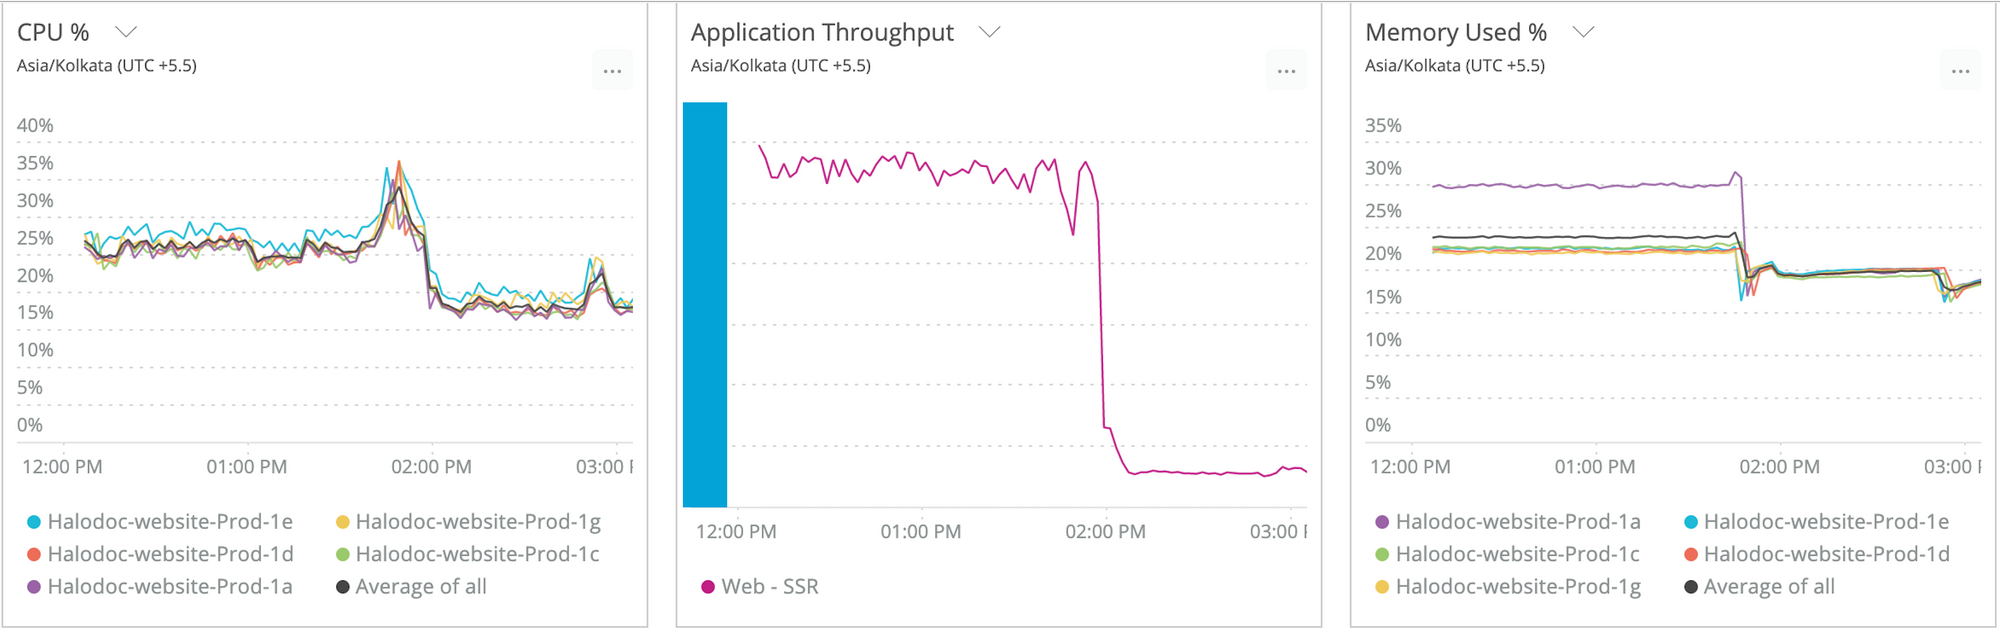This screenshot has height=633, width=2000.
Task: Toggle the Web - SSR legend entry
Action: tap(760, 587)
